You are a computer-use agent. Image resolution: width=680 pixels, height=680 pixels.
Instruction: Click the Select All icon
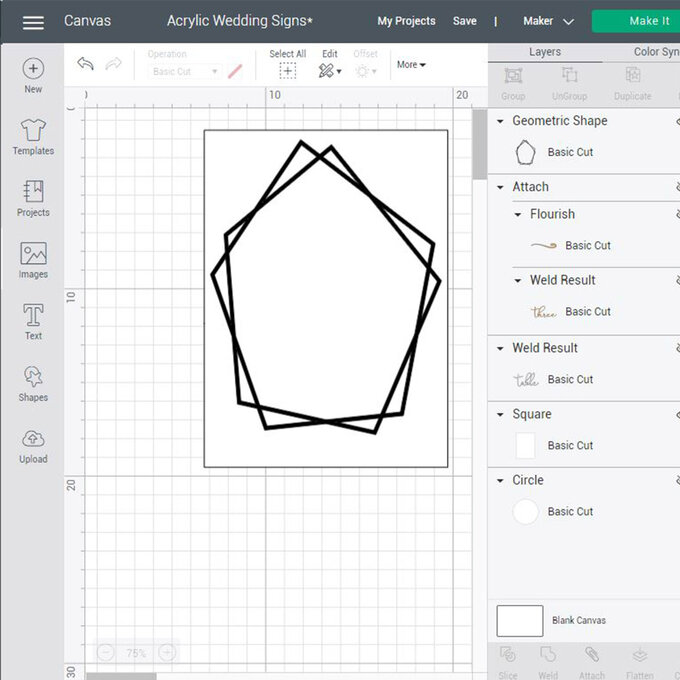pos(287,70)
